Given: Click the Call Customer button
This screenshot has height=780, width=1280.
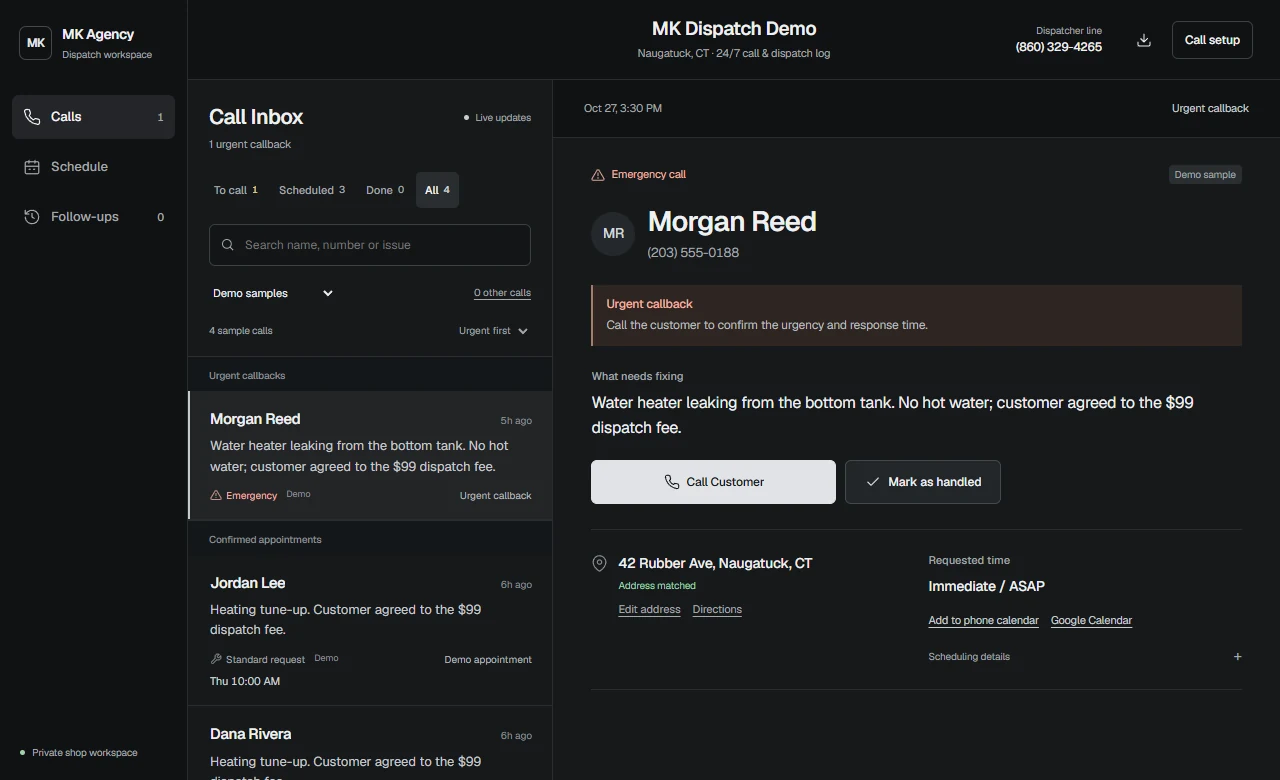Looking at the screenshot, I should (x=713, y=482).
